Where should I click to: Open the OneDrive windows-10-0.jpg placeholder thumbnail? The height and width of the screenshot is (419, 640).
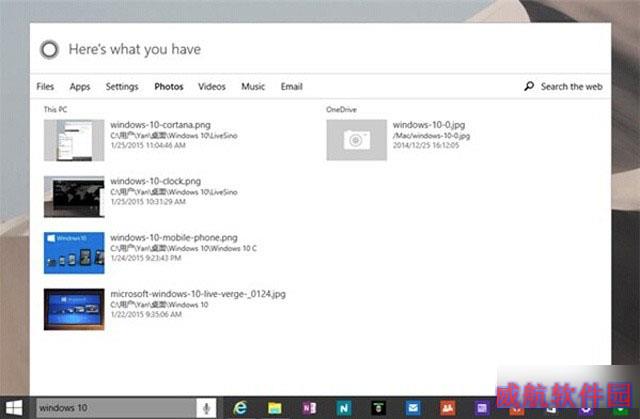[357, 140]
